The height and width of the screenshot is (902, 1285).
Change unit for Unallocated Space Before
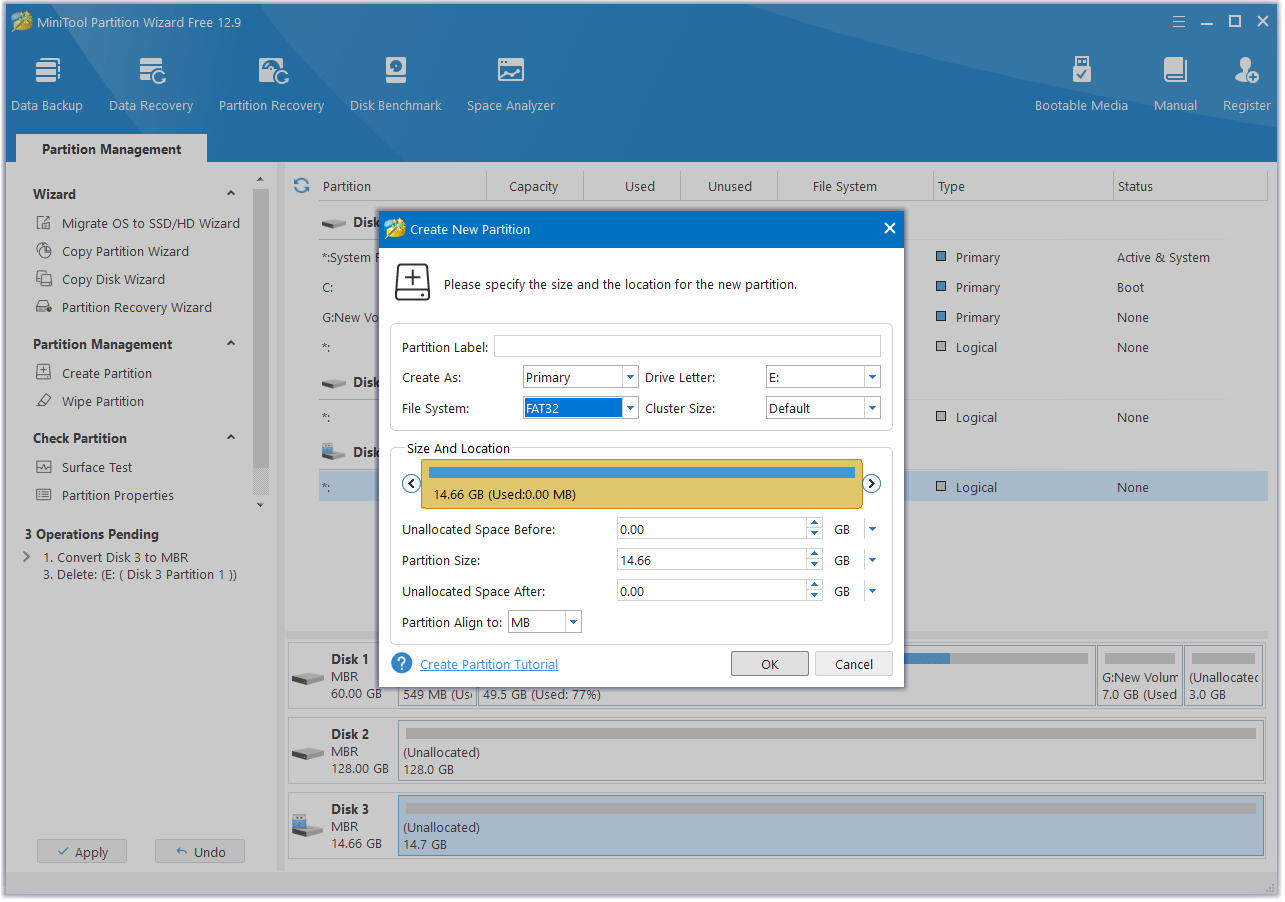[872, 529]
